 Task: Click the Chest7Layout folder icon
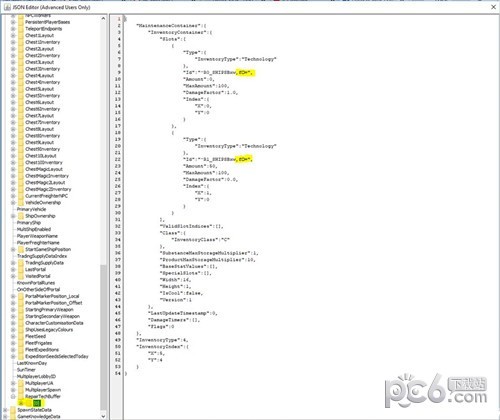coord(21,116)
